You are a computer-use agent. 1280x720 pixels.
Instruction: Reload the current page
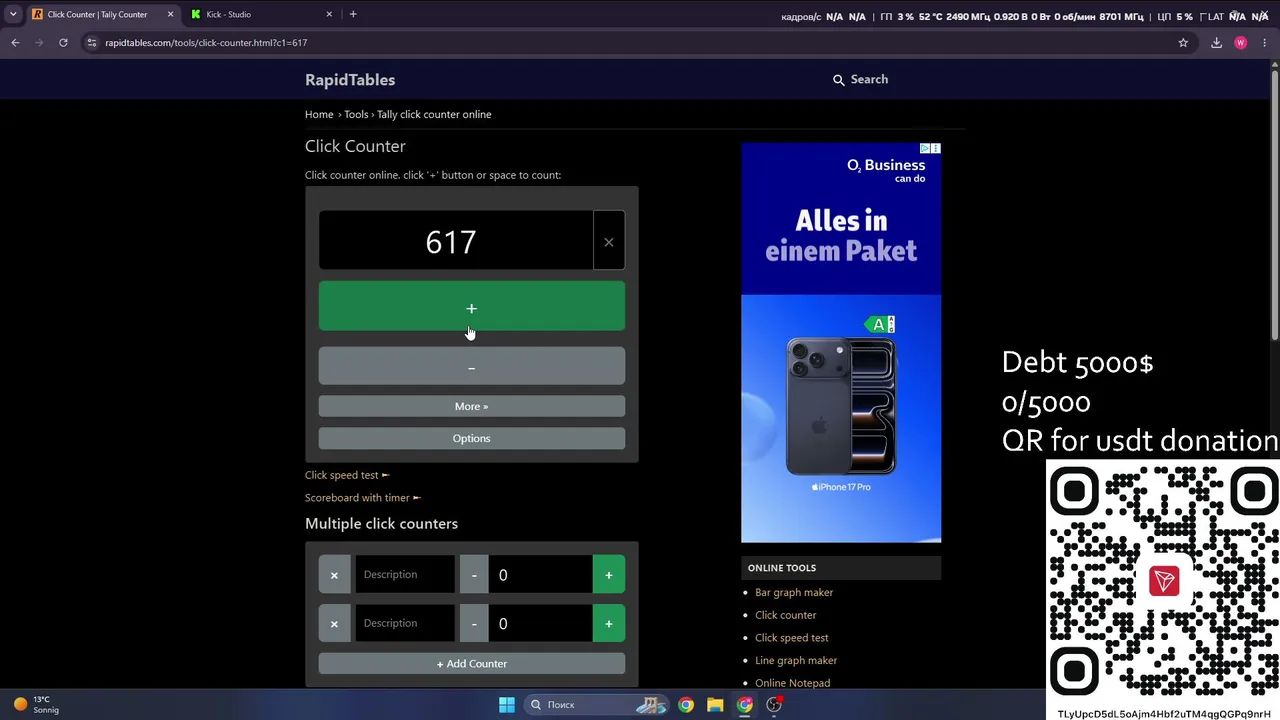63,43
